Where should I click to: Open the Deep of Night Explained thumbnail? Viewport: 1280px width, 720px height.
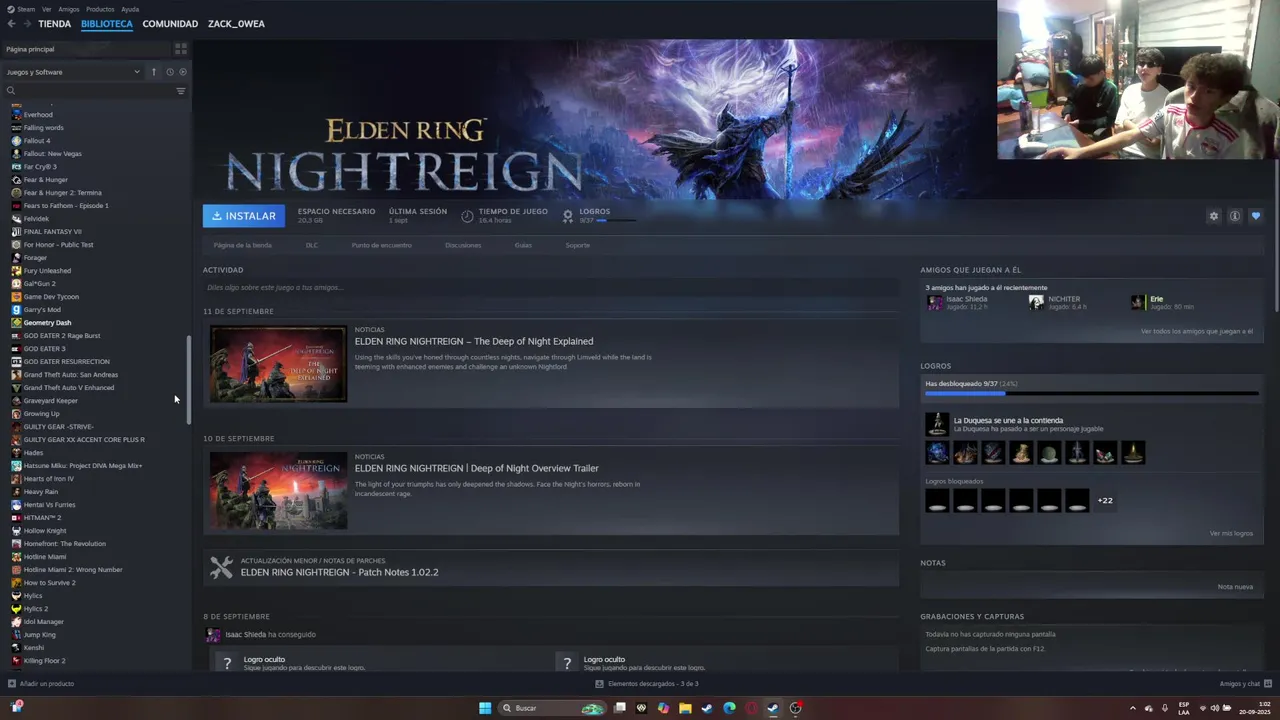(278, 364)
